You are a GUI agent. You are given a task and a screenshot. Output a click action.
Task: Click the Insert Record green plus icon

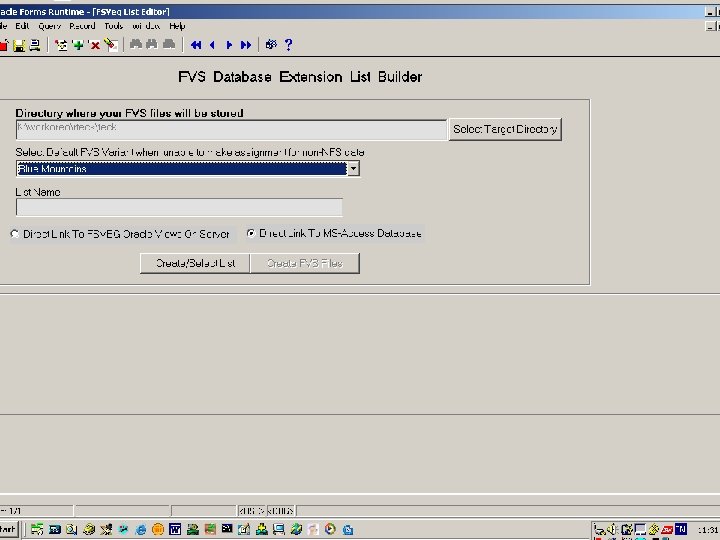79,45
